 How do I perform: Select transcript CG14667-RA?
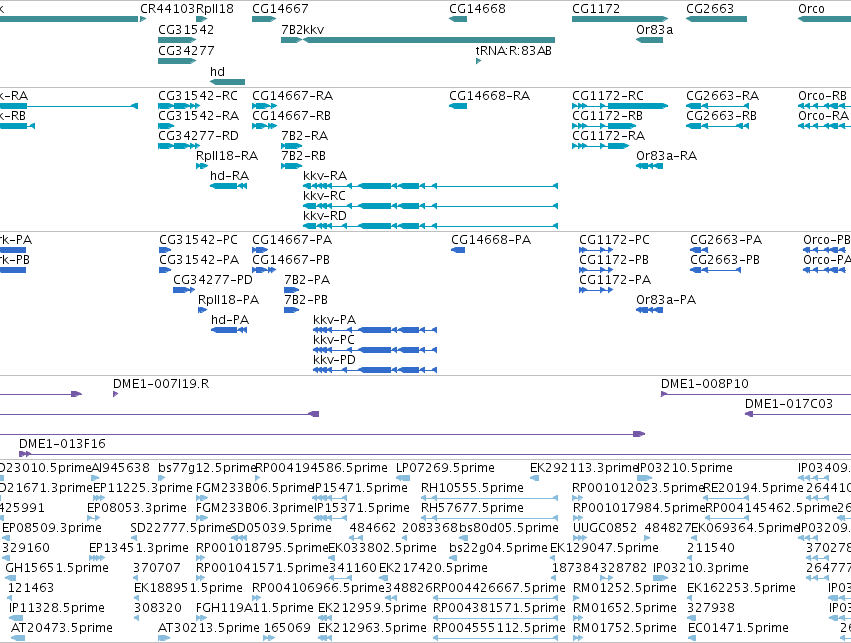[264, 106]
